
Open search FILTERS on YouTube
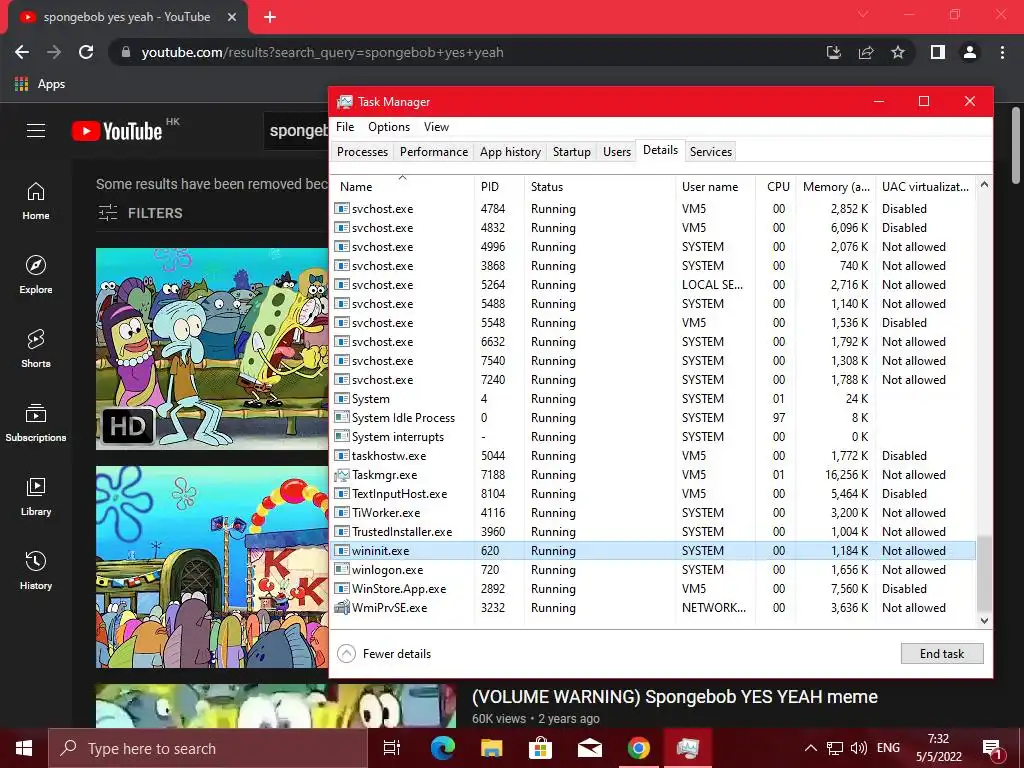140,213
